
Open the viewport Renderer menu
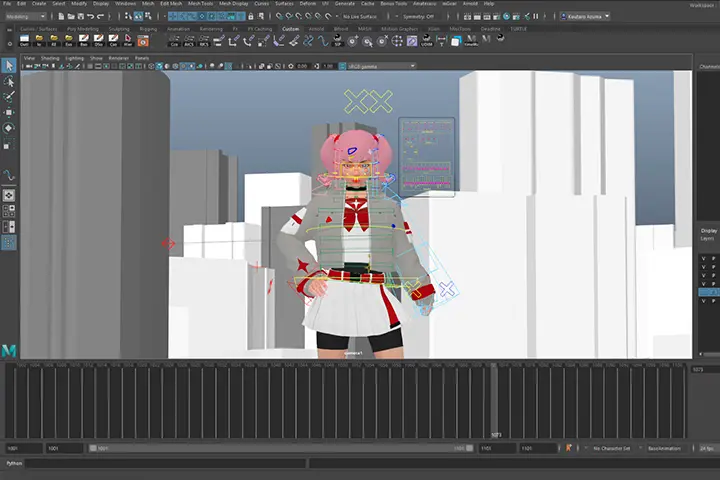pyautogui.click(x=118, y=58)
